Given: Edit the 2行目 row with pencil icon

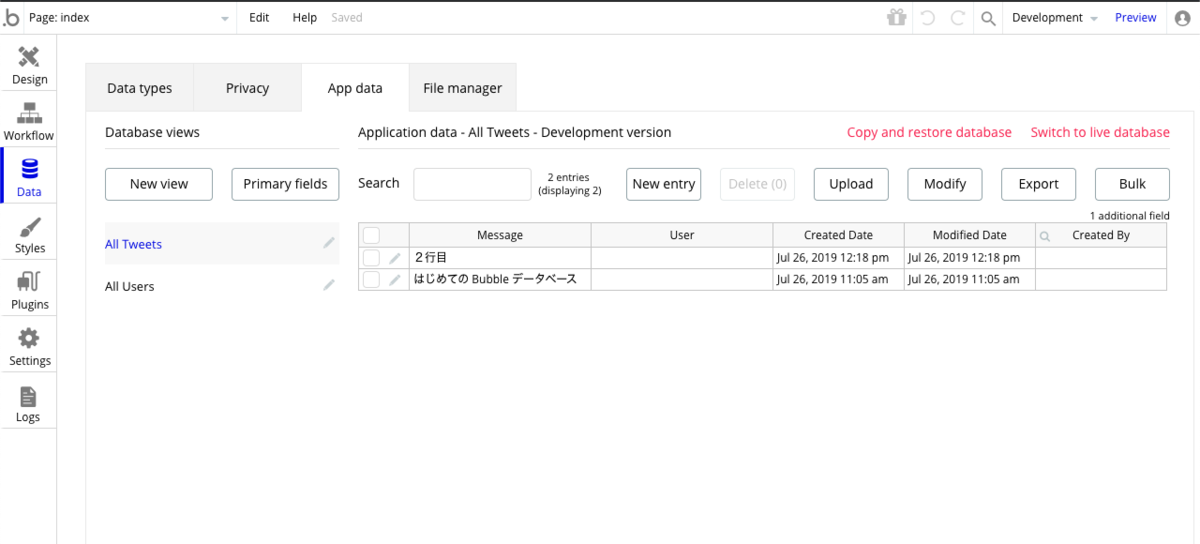Looking at the screenshot, I should pyautogui.click(x=395, y=258).
